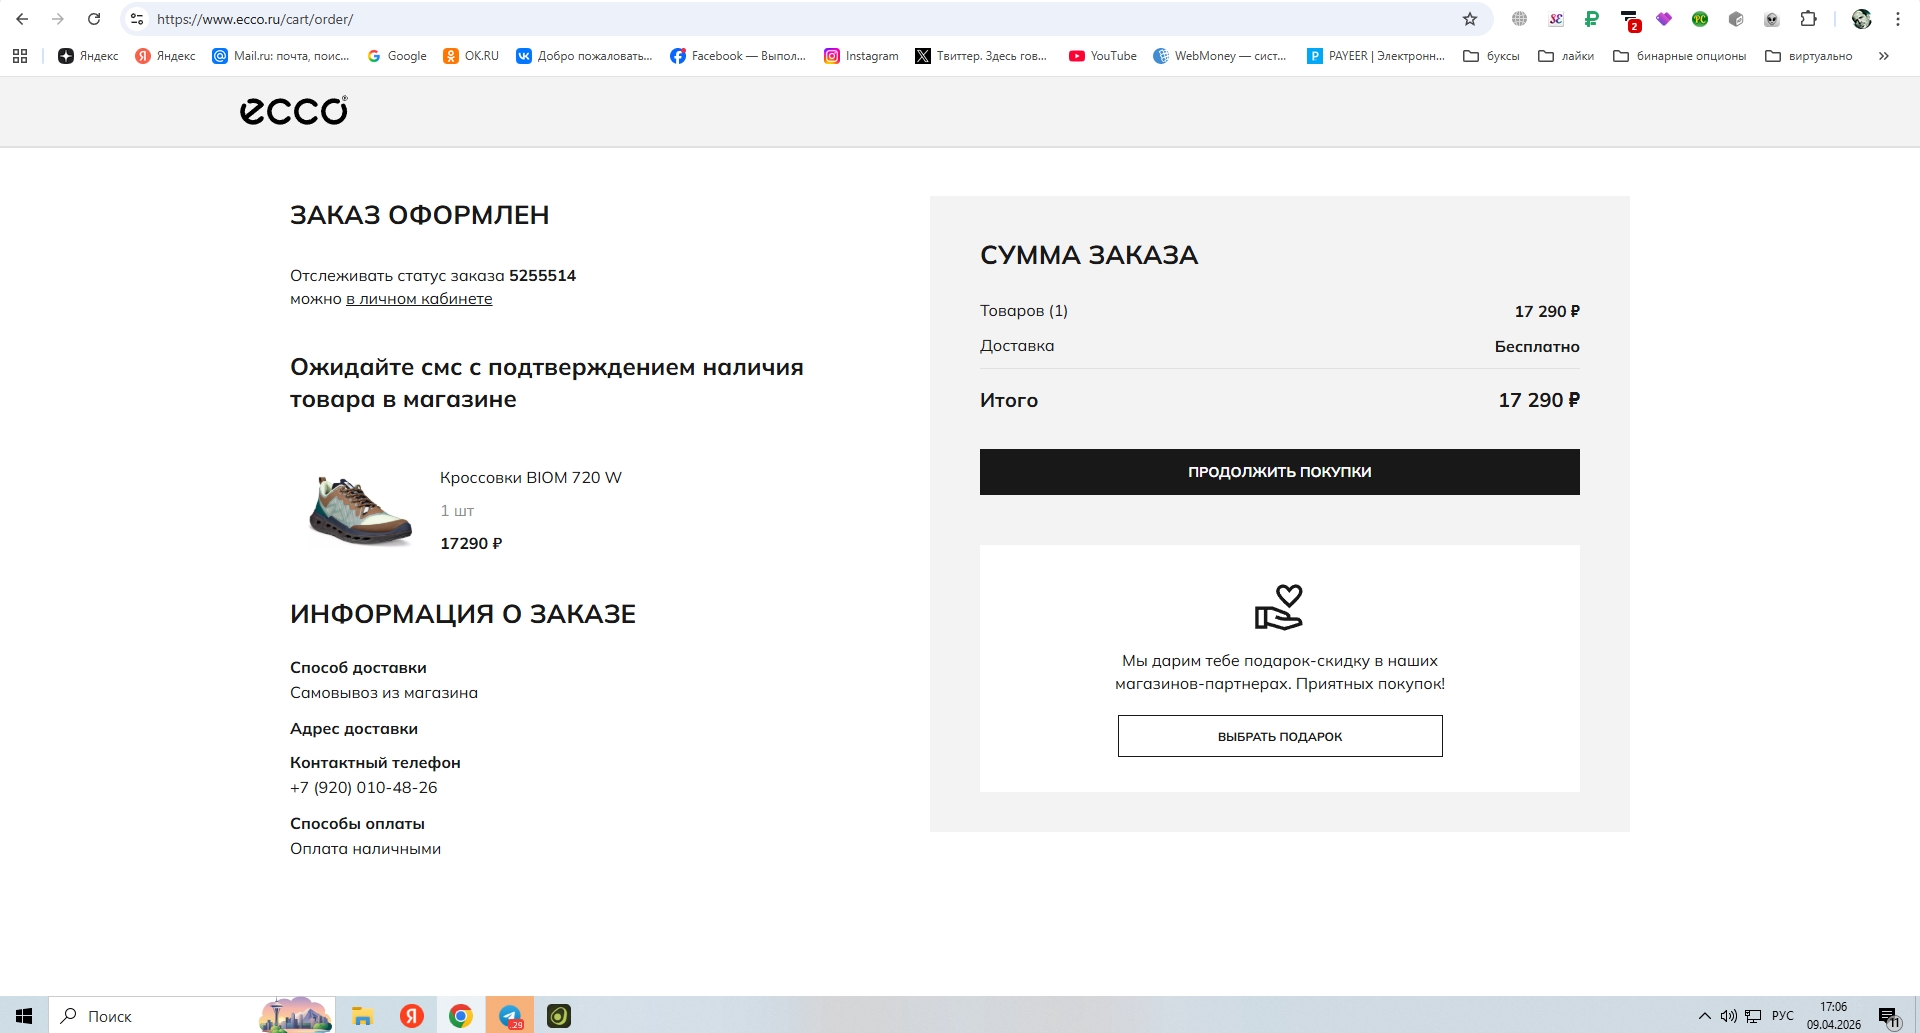Click the ECCO logo
The height and width of the screenshot is (1033, 1920).
pos(294,111)
